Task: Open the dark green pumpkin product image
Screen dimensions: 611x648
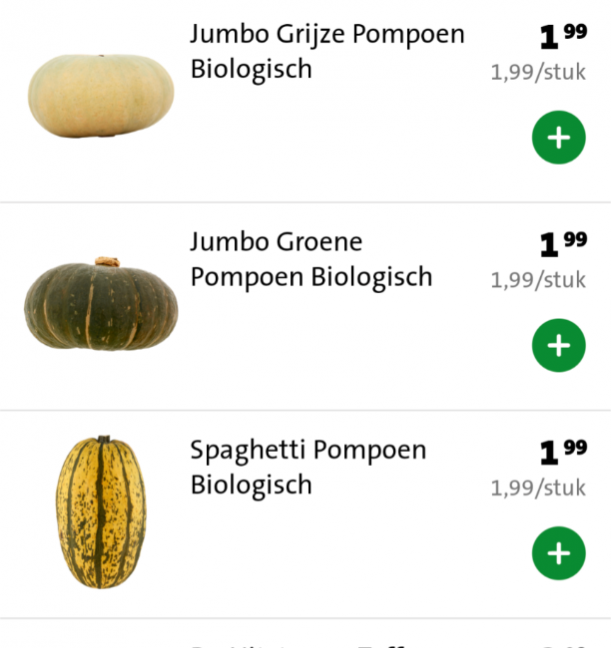Action: [x=100, y=304]
